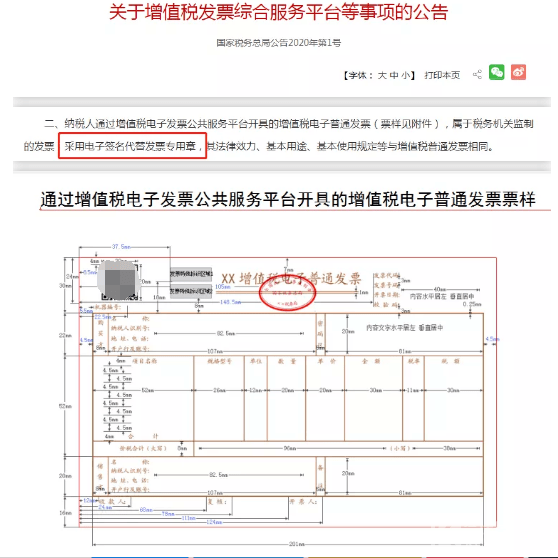Image resolution: width=558 pixels, height=558 pixels.
Task: Click the invoice sample heading 票样
Action: [288, 199]
